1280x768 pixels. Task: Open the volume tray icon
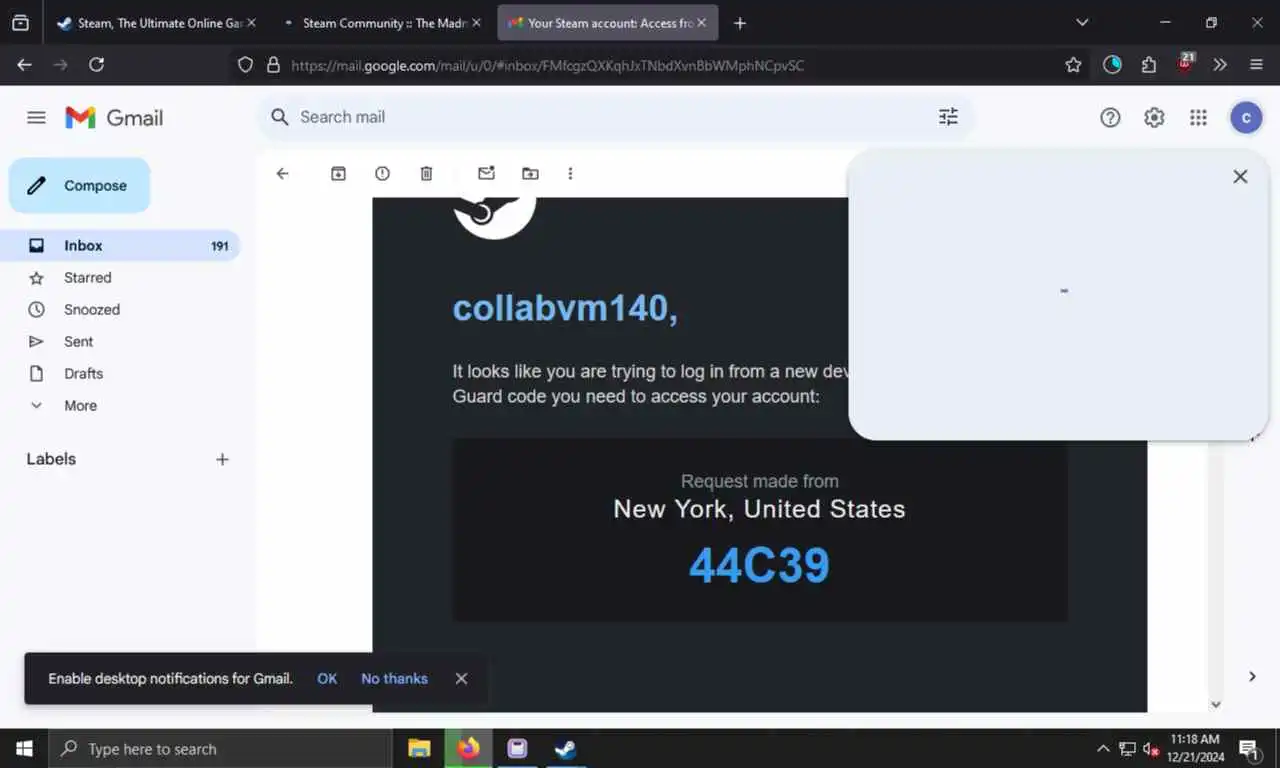1151,749
